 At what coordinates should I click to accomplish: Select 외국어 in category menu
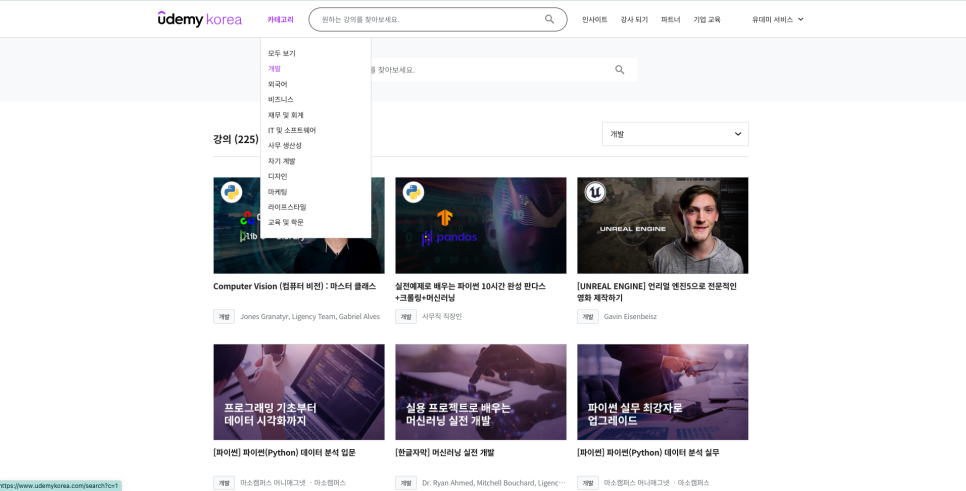pos(278,84)
